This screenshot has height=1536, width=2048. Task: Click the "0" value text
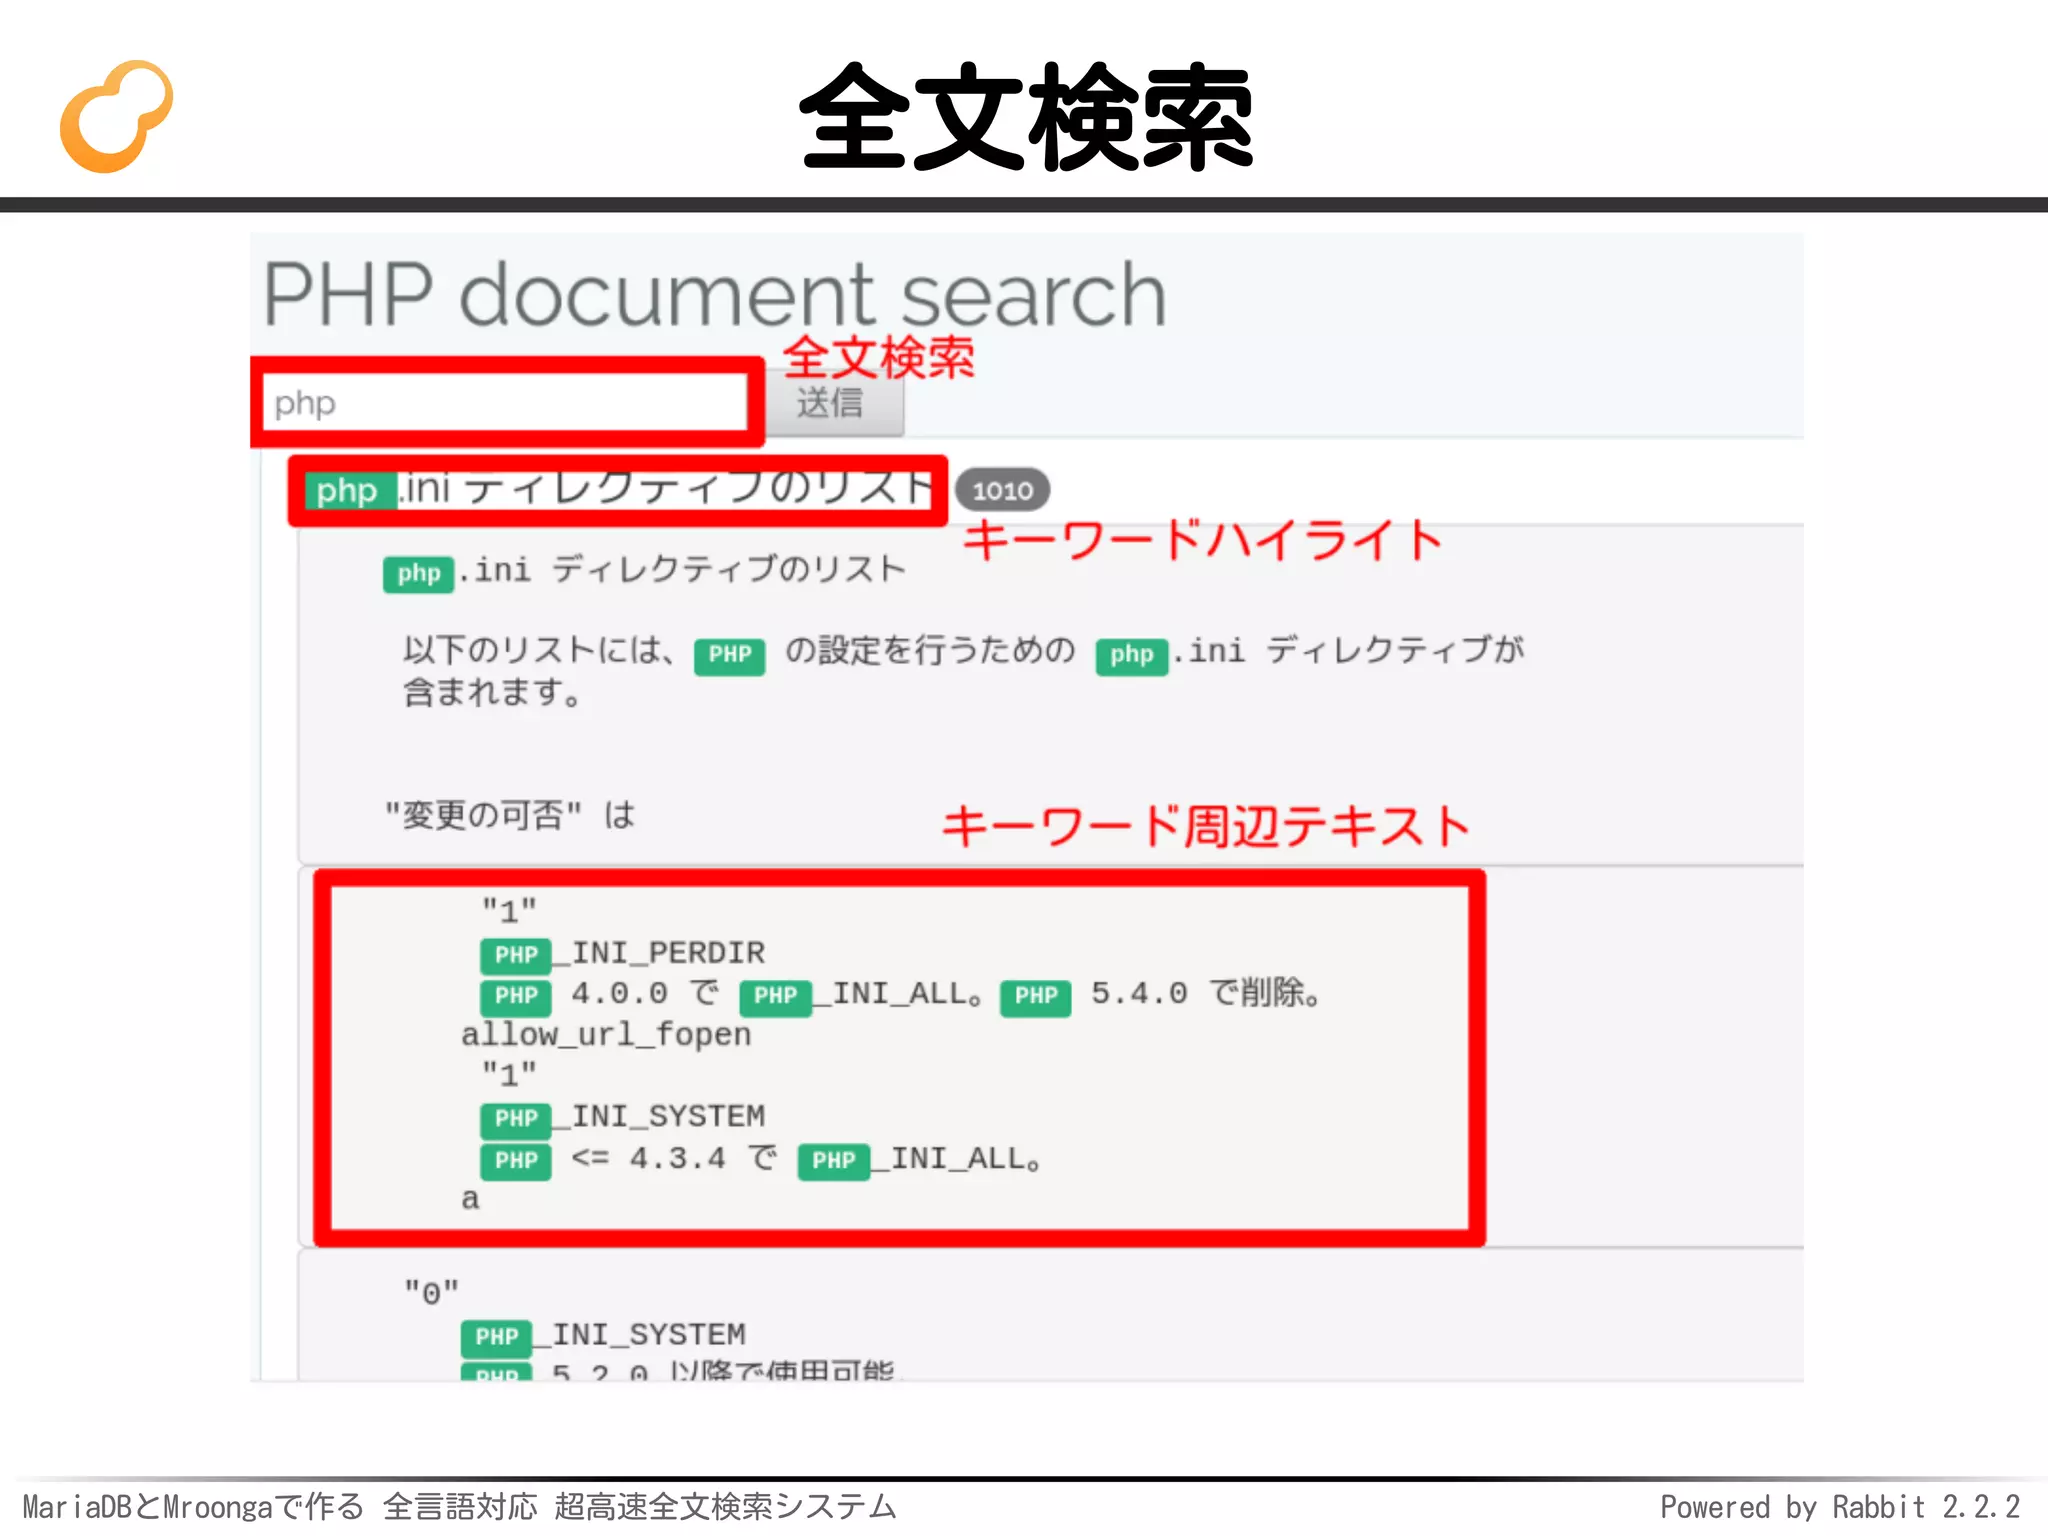pyautogui.click(x=431, y=1293)
